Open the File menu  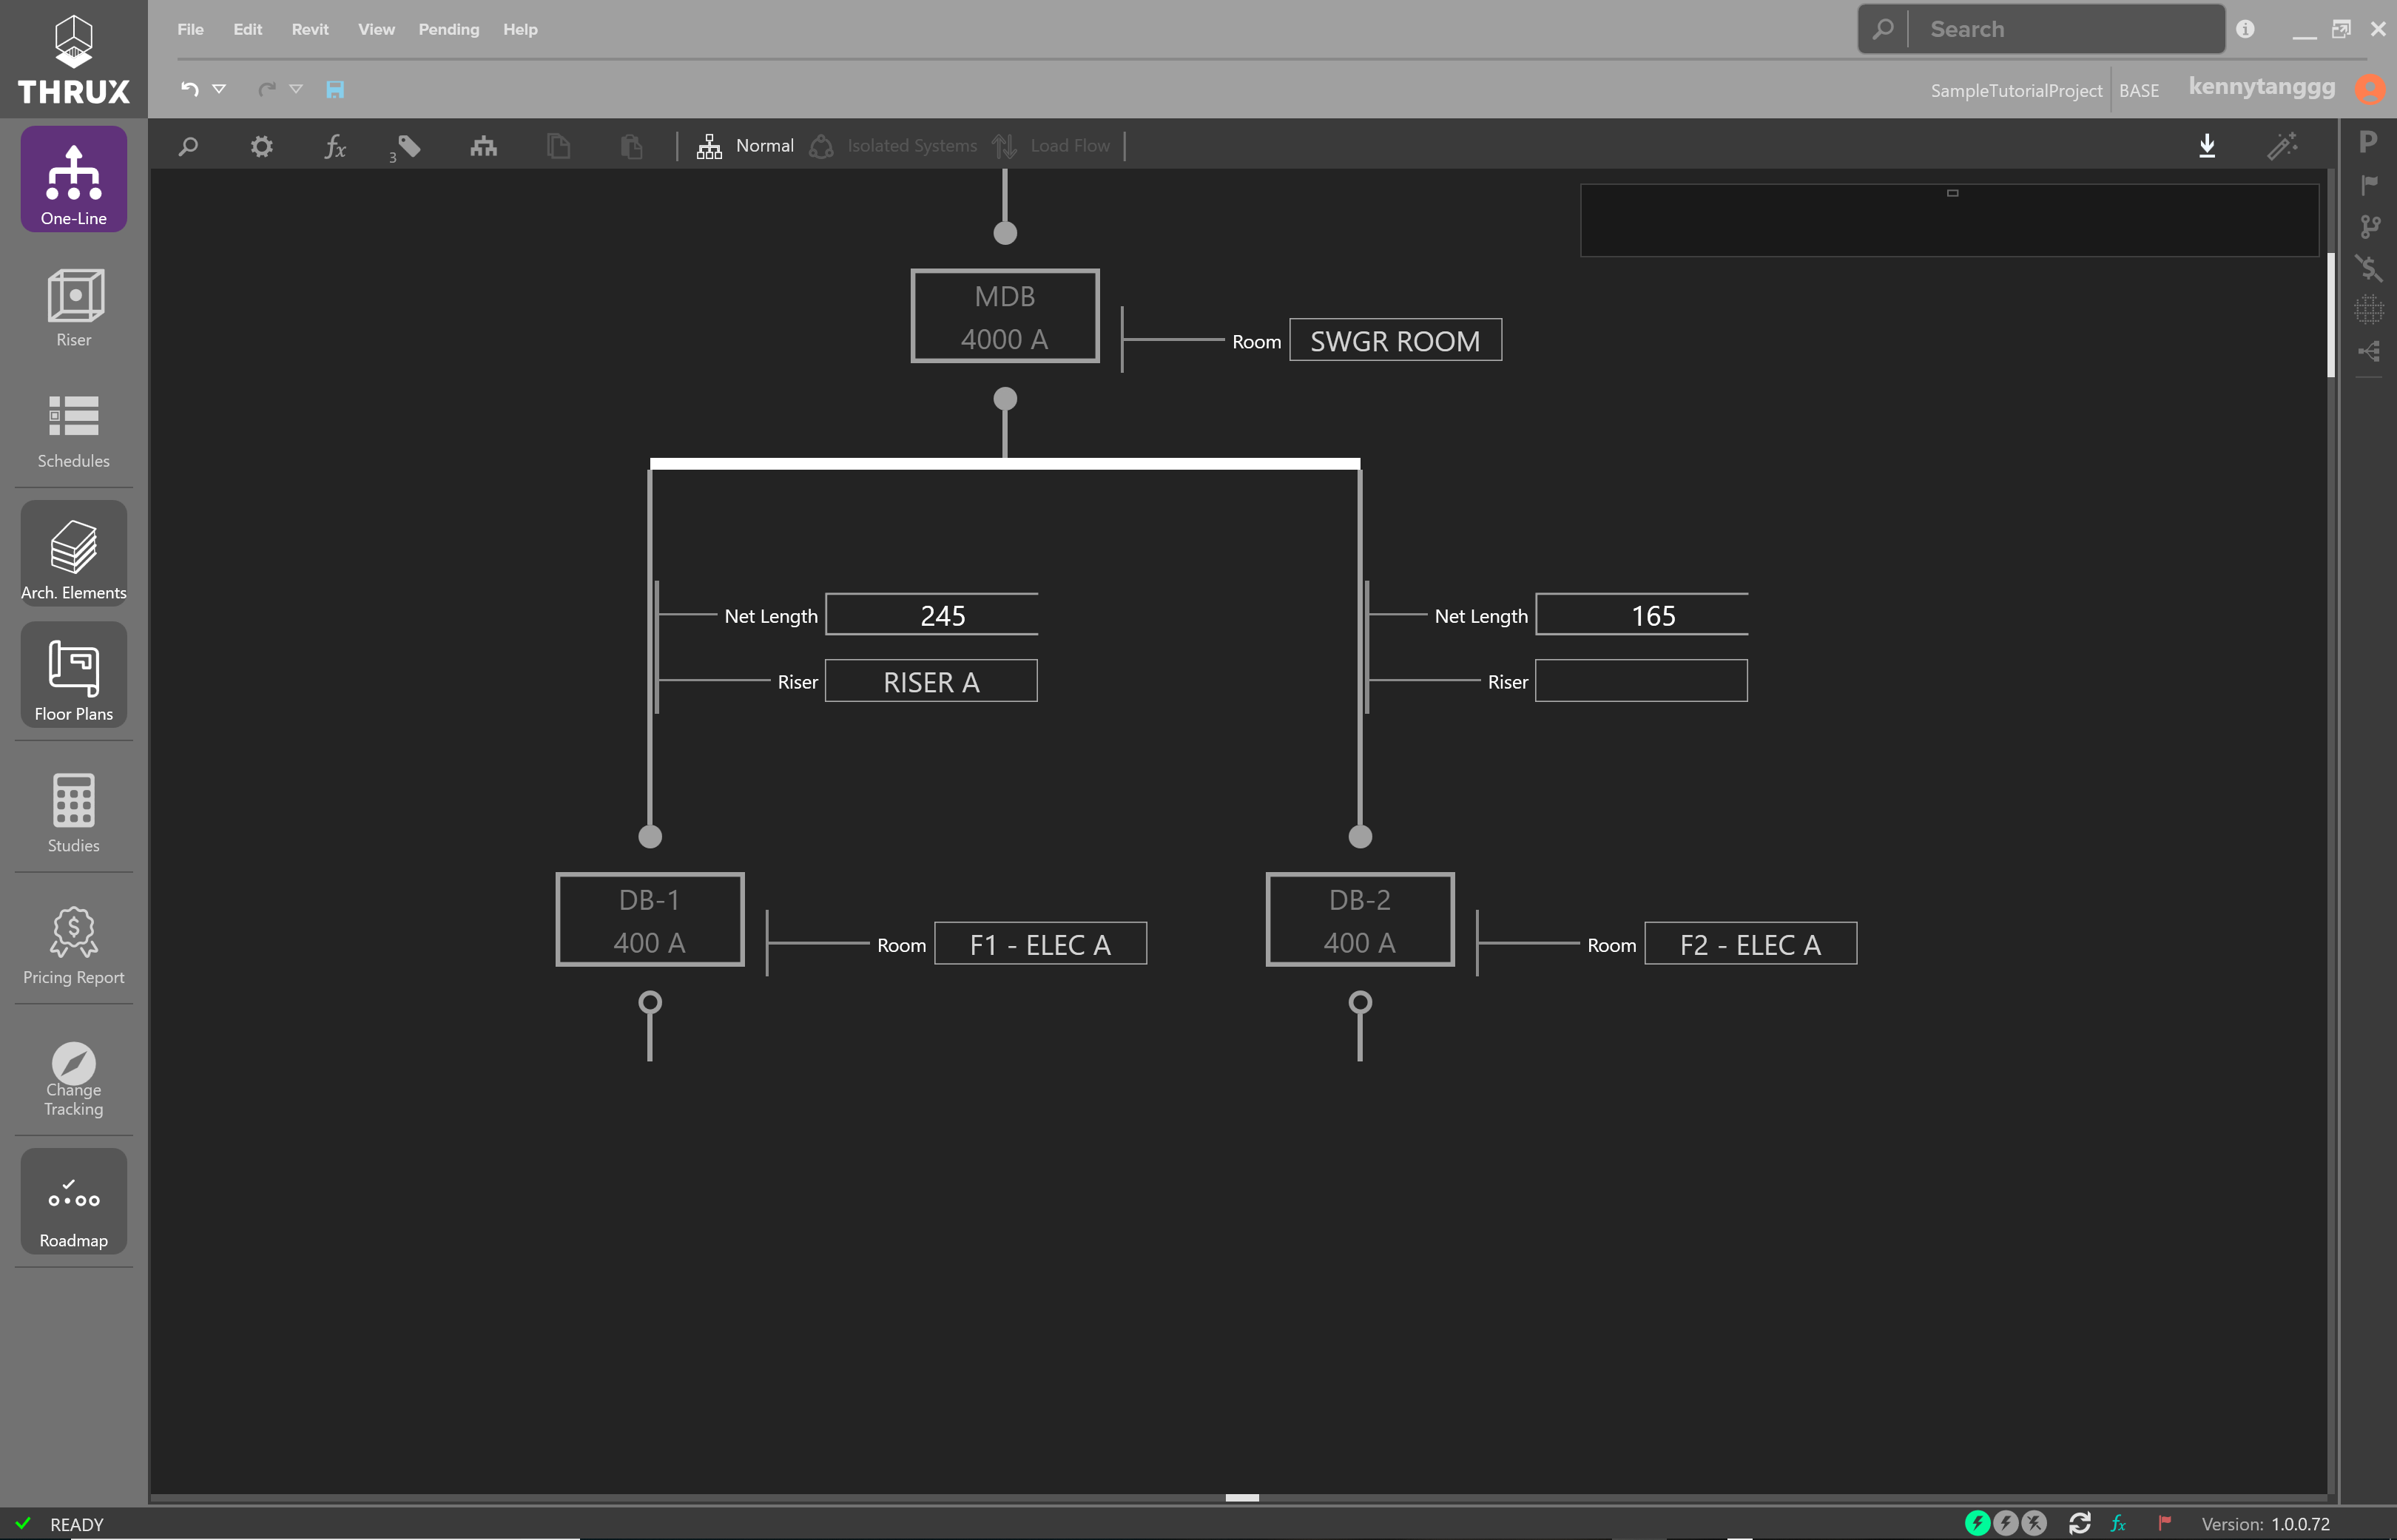(190, 29)
